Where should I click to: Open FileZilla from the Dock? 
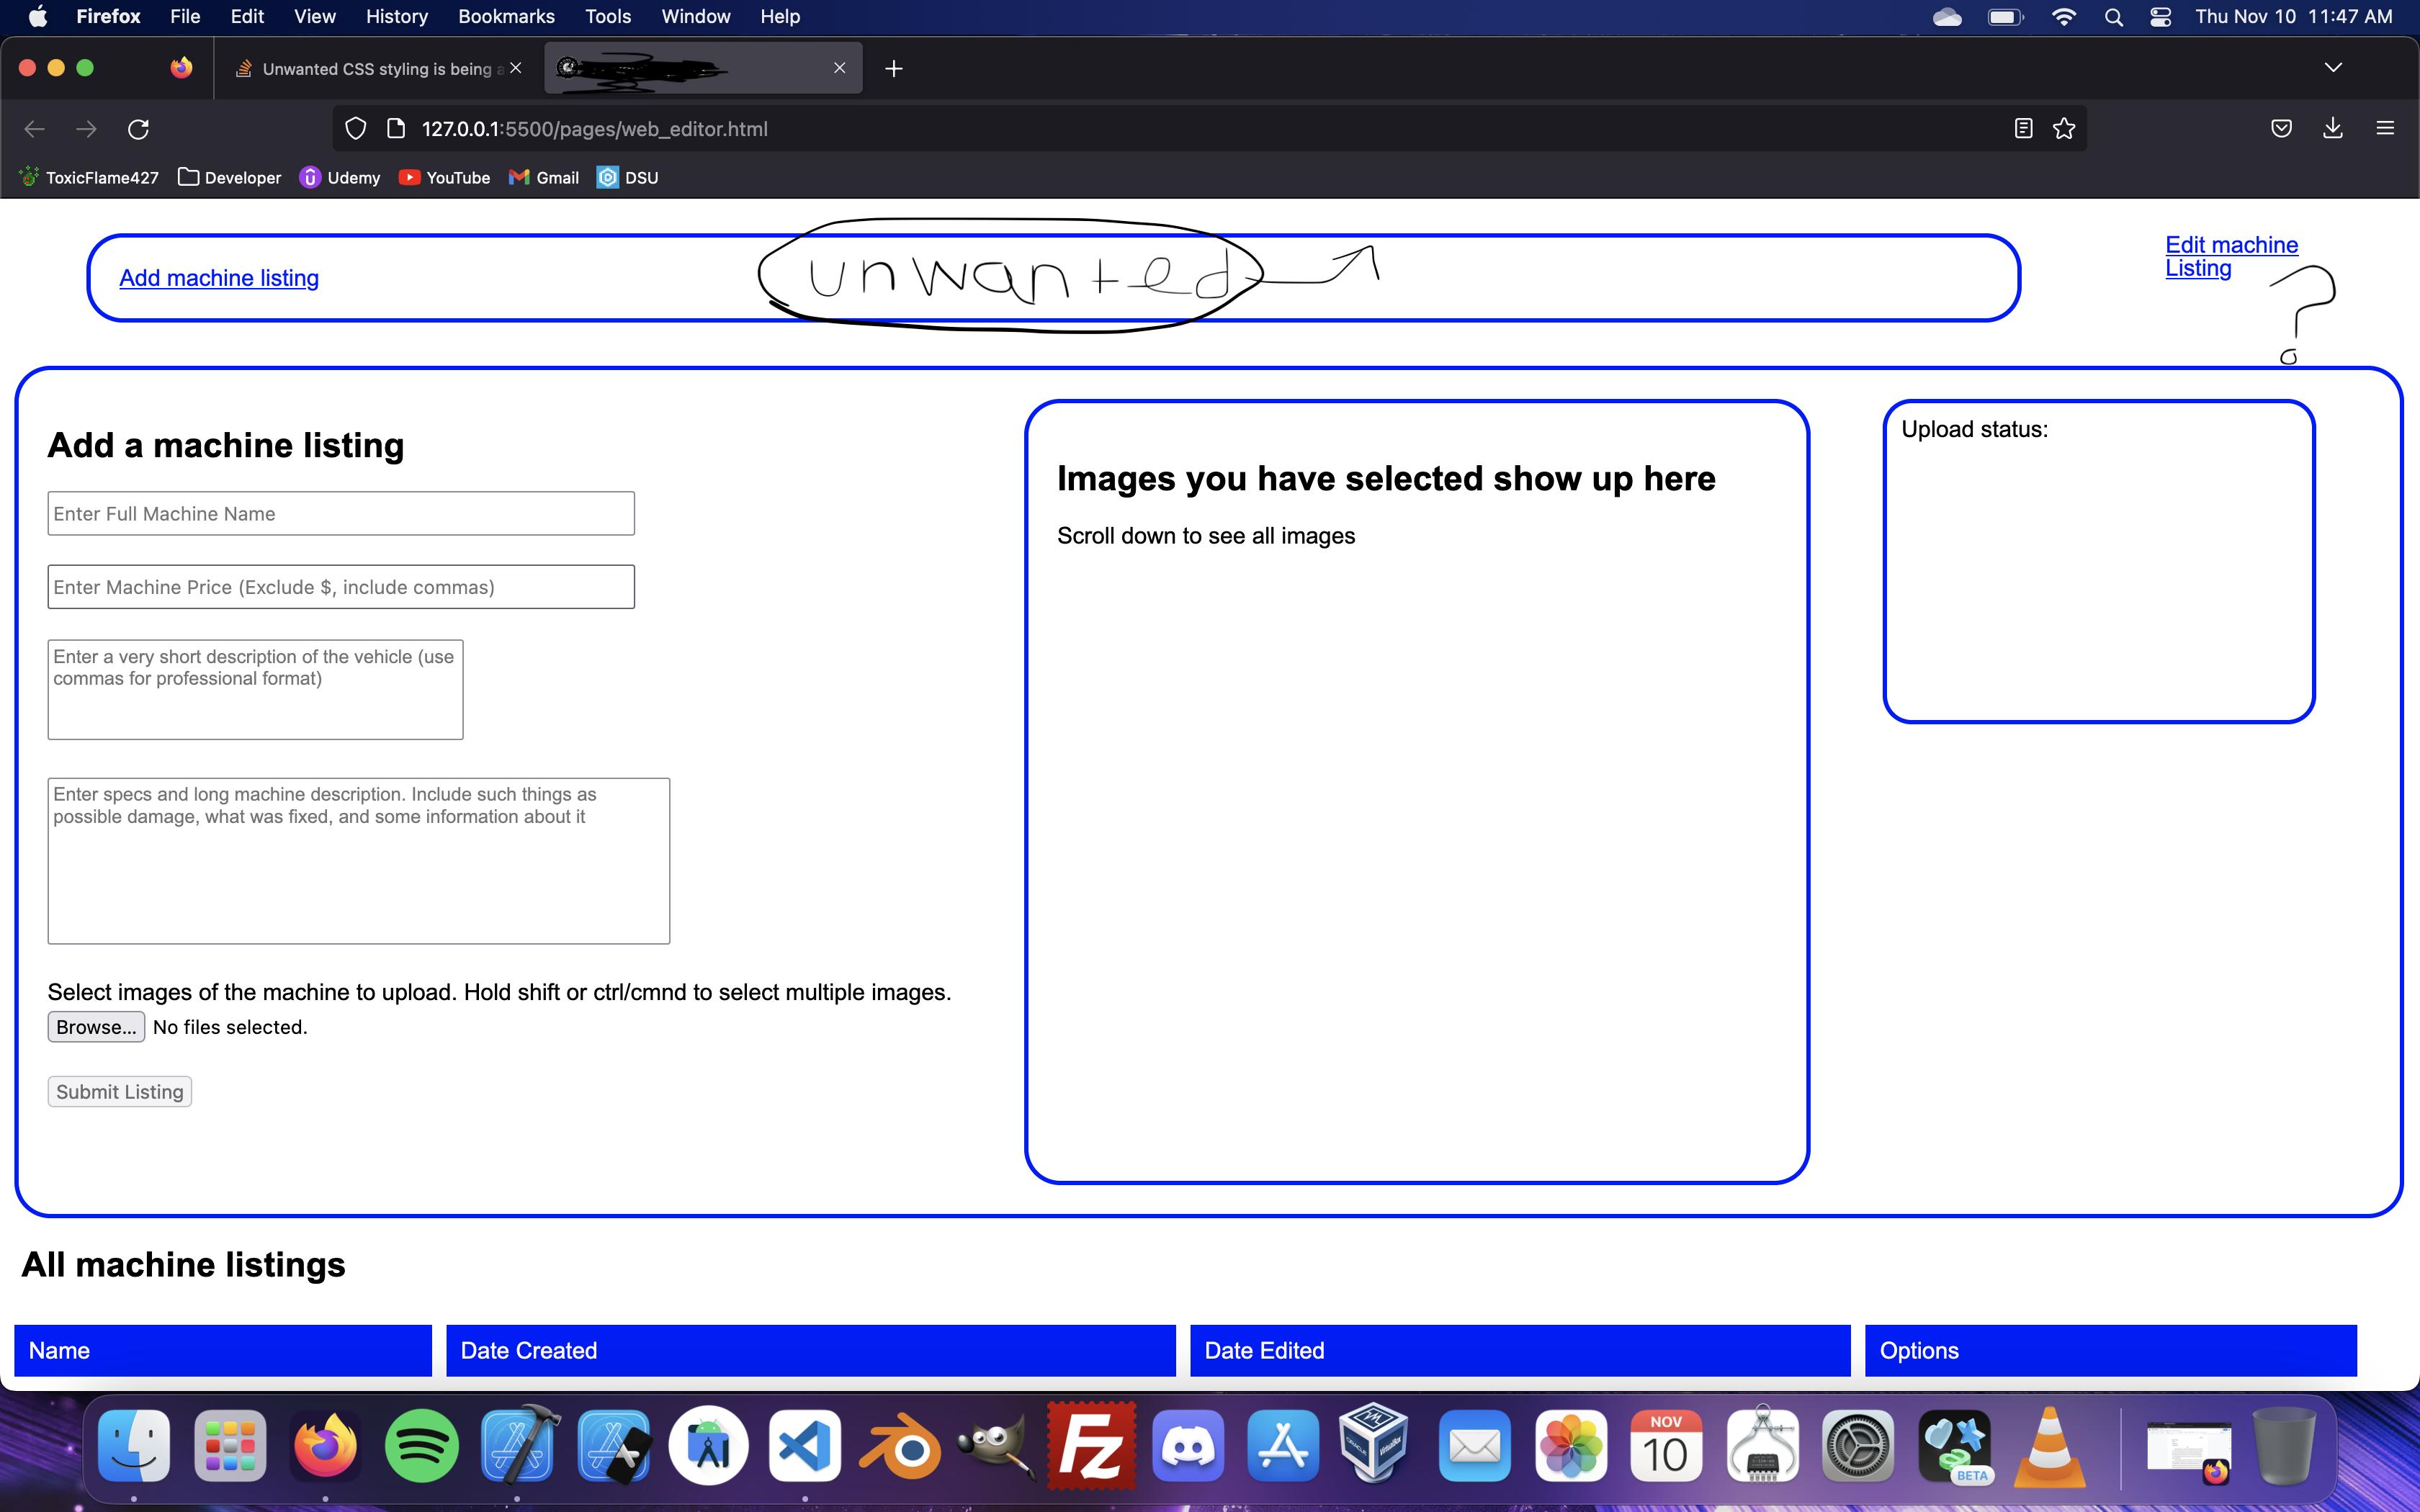(1091, 1446)
